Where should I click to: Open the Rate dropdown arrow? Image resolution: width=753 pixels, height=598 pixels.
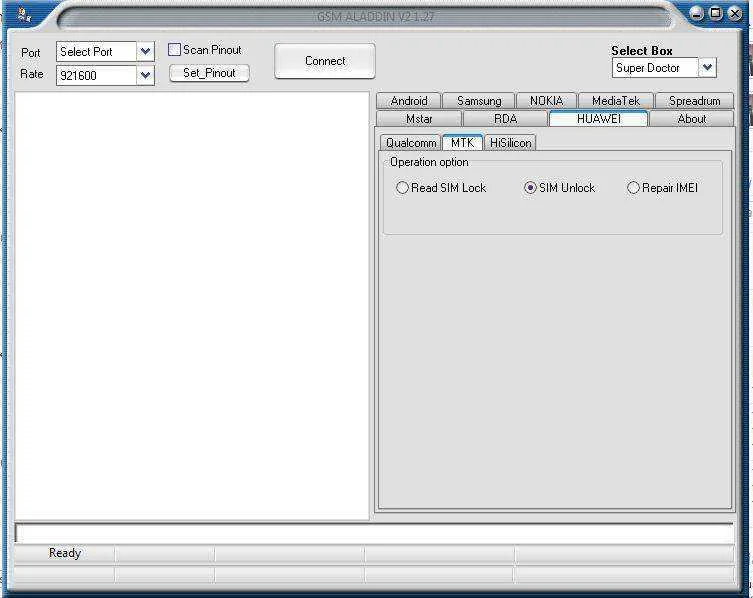pyautogui.click(x=145, y=75)
